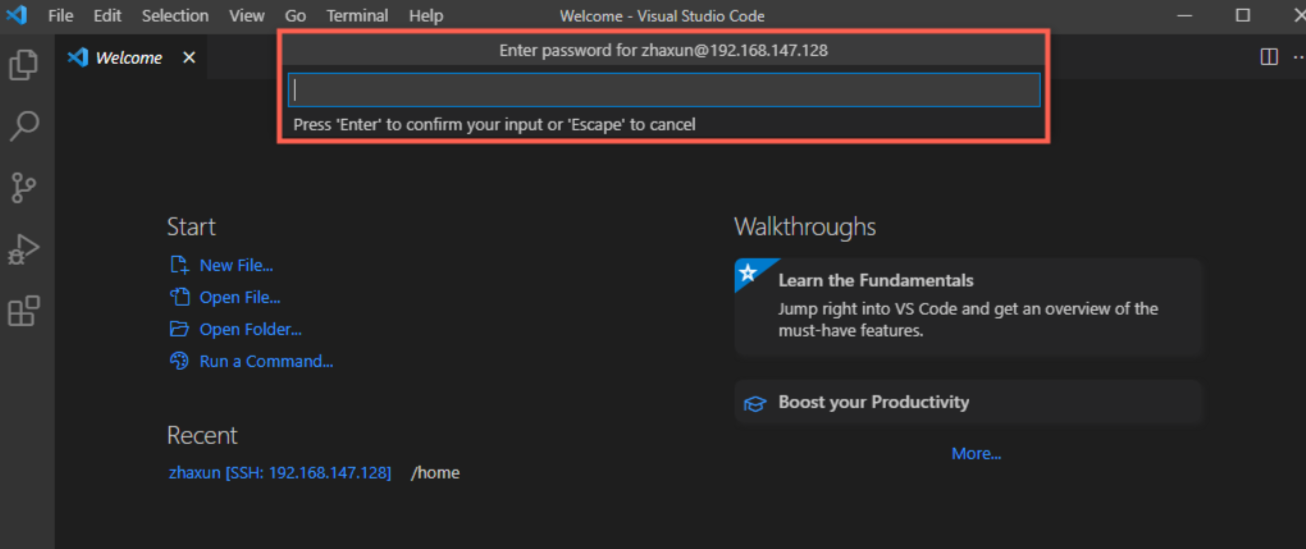1306x549 pixels.
Task: Click the VS Code logo in title bar
Action: pyautogui.click(x=16, y=15)
